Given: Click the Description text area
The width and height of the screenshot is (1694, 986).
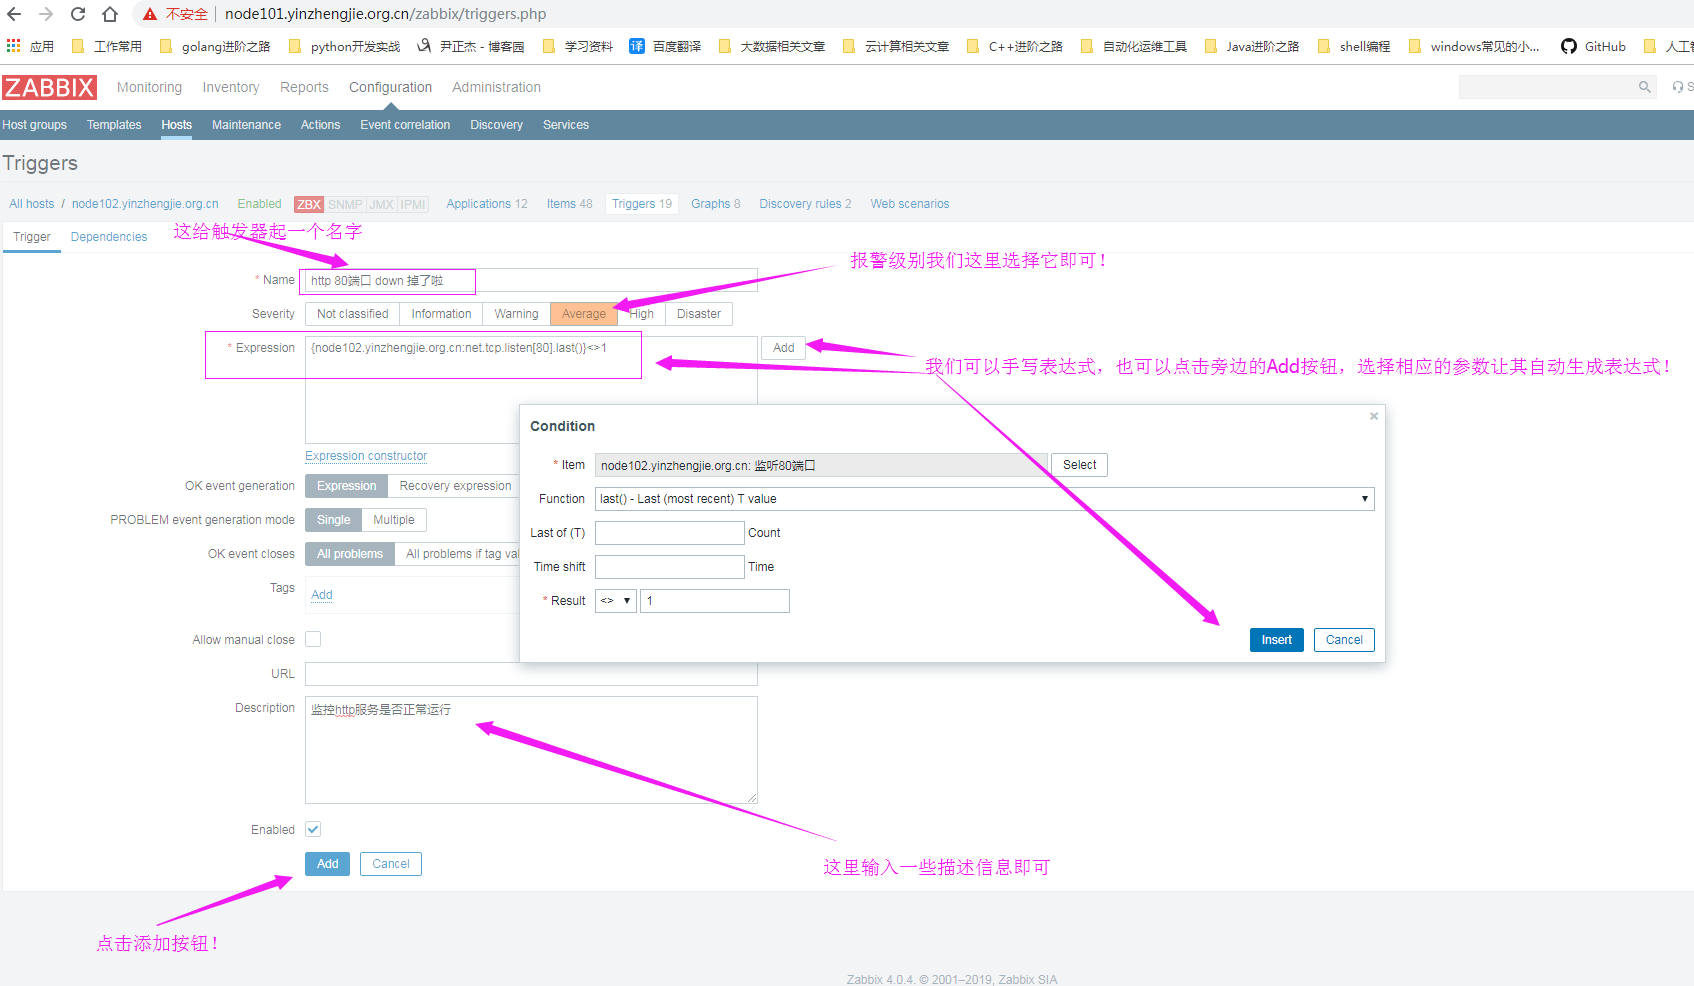Looking at the screenshot, I should point(531,750).
